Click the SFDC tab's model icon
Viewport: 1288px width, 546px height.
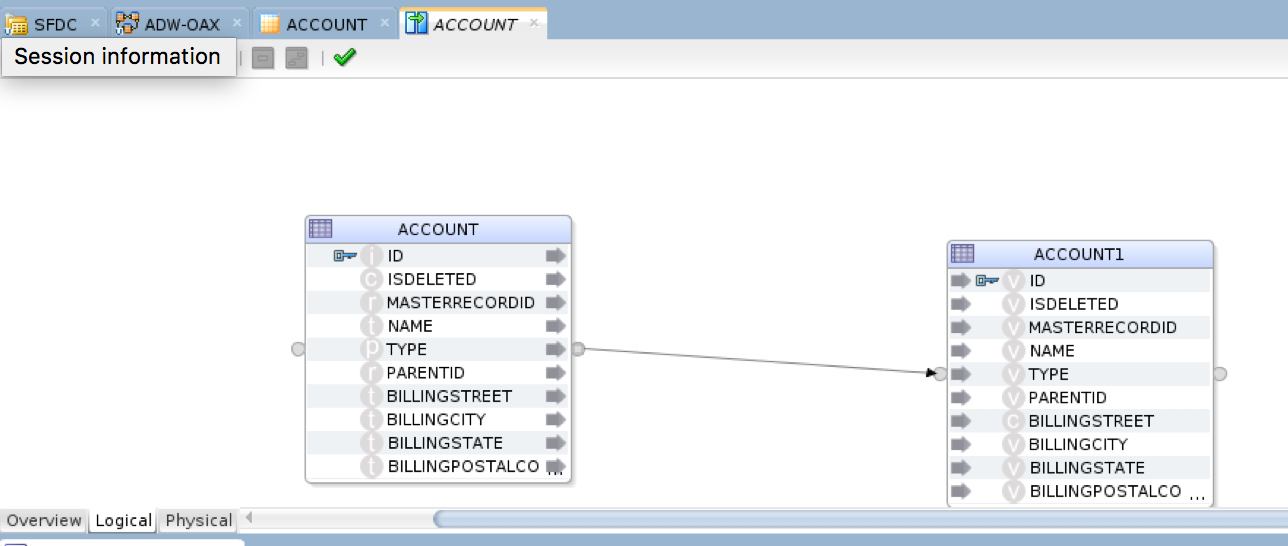click(x=17, y=23)
